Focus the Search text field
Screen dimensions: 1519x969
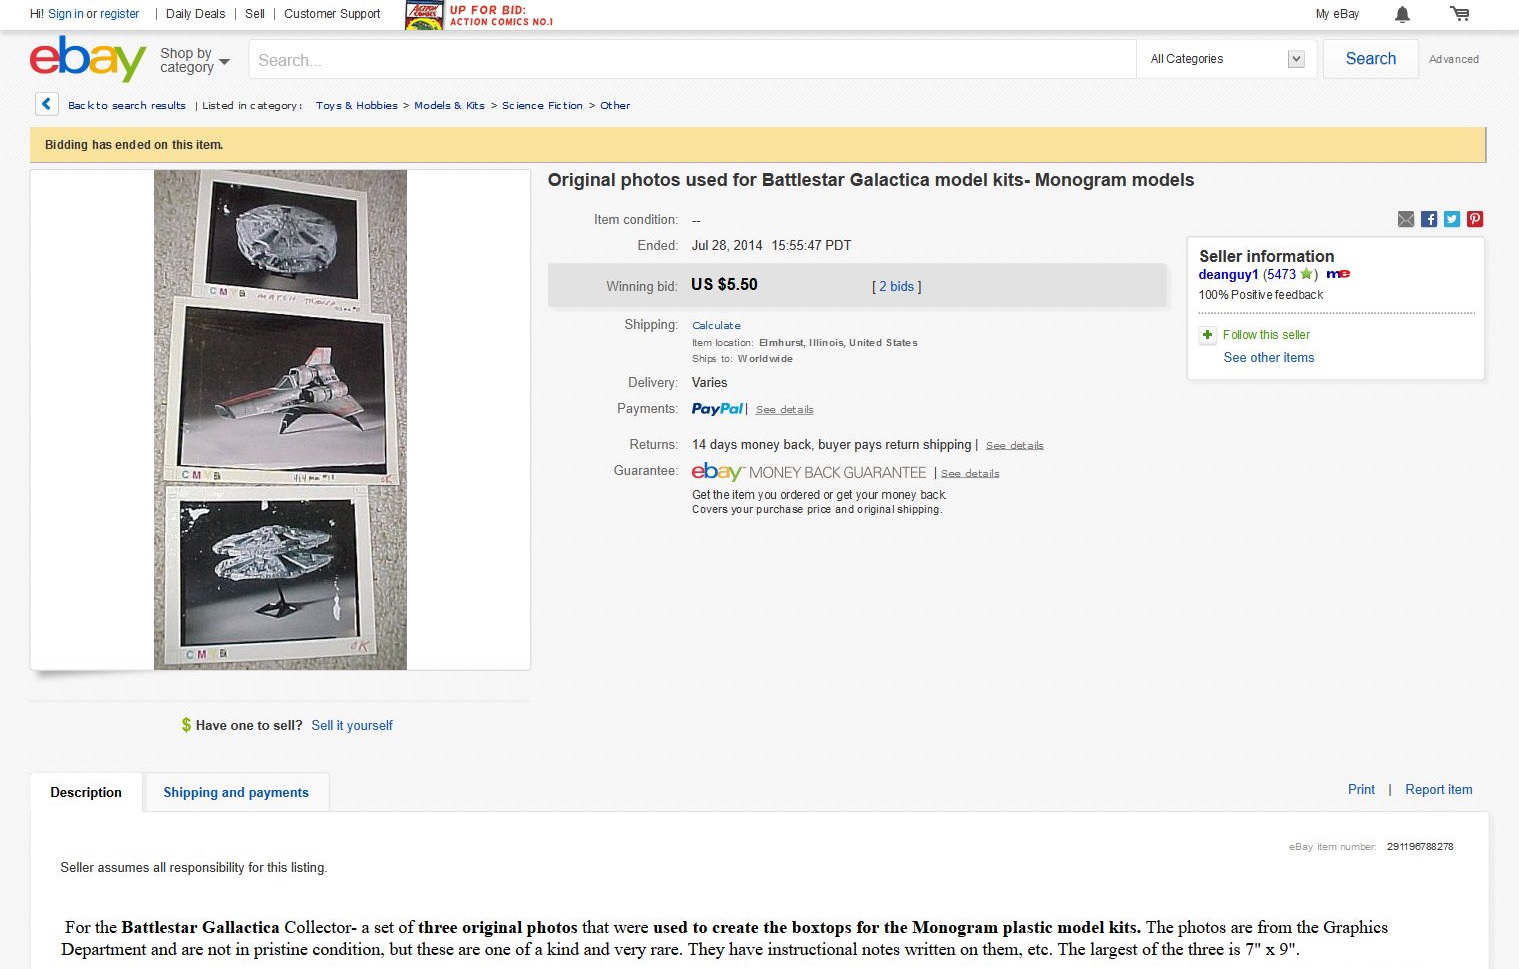(x=692, y=59)
